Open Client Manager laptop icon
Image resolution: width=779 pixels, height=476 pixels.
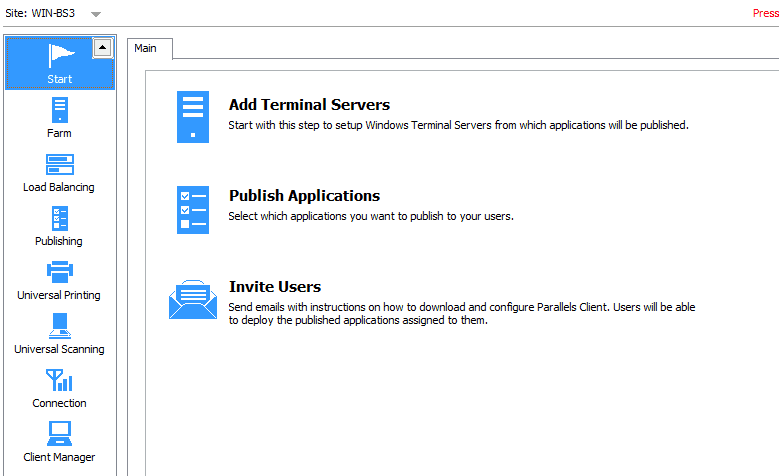(x=60, y=434)
